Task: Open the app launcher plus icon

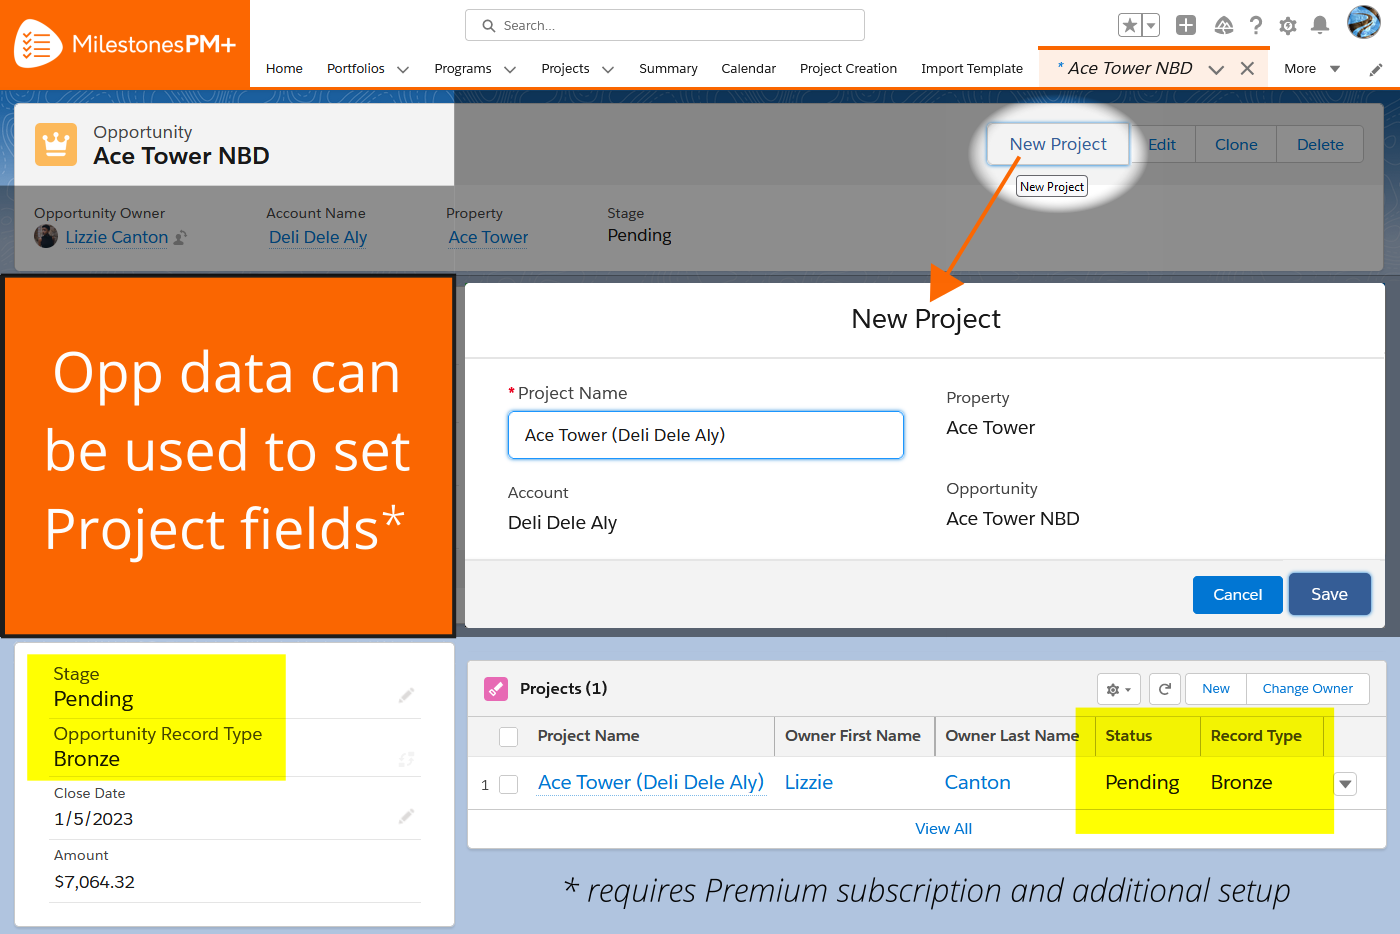Action: point(1186,25)
